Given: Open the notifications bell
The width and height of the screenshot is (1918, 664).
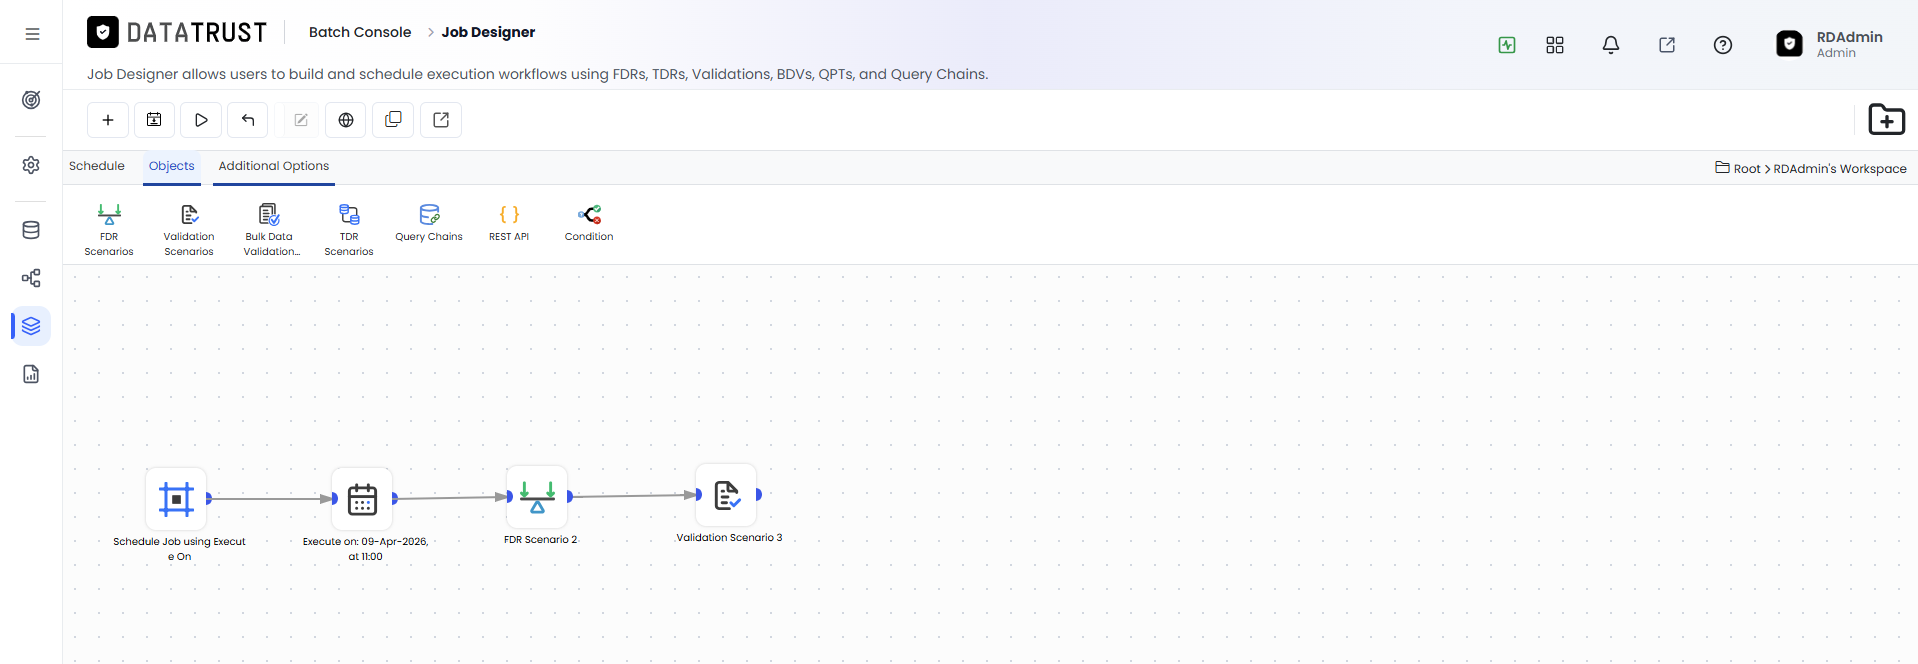Looking at the screenshot, I should click(x=1611, y=45).
